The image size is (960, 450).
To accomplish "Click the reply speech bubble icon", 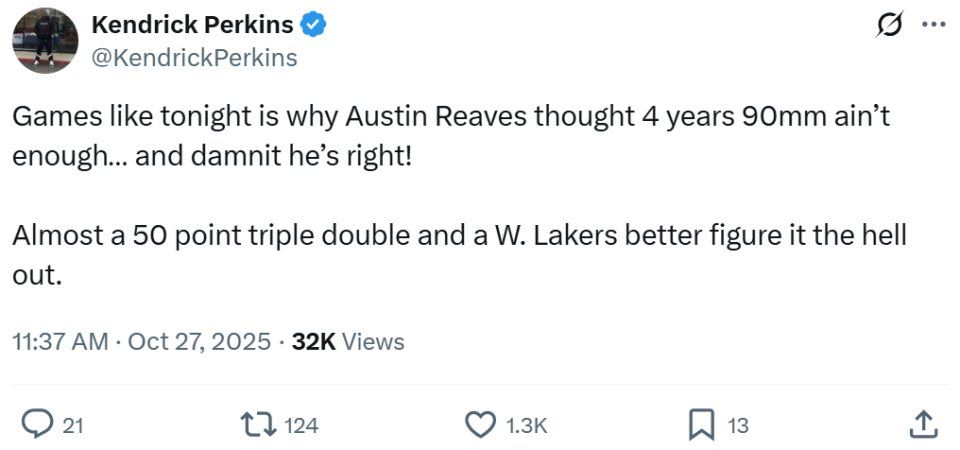I will pyautogui.click(x=37, y=425).
